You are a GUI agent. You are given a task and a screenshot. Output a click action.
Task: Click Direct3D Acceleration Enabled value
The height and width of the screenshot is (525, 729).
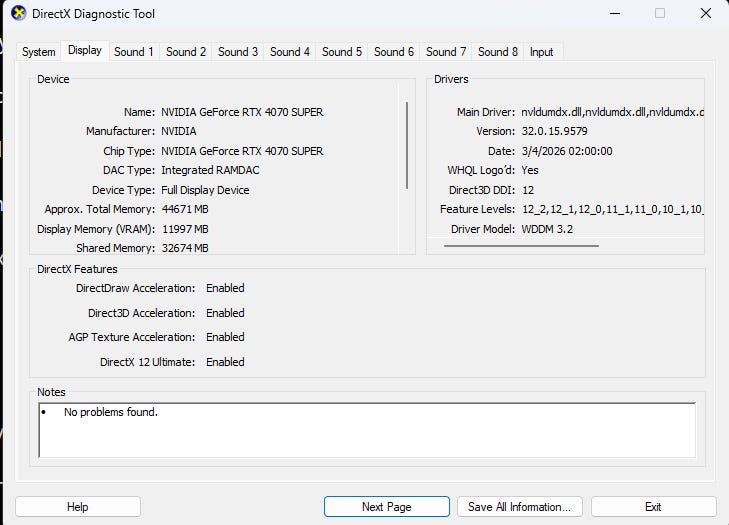225,313
